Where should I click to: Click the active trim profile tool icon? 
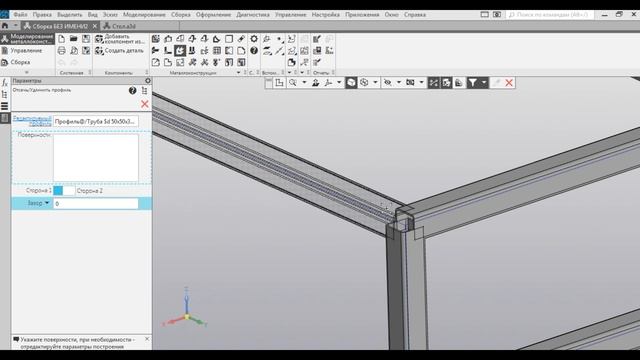pos(180,51)
